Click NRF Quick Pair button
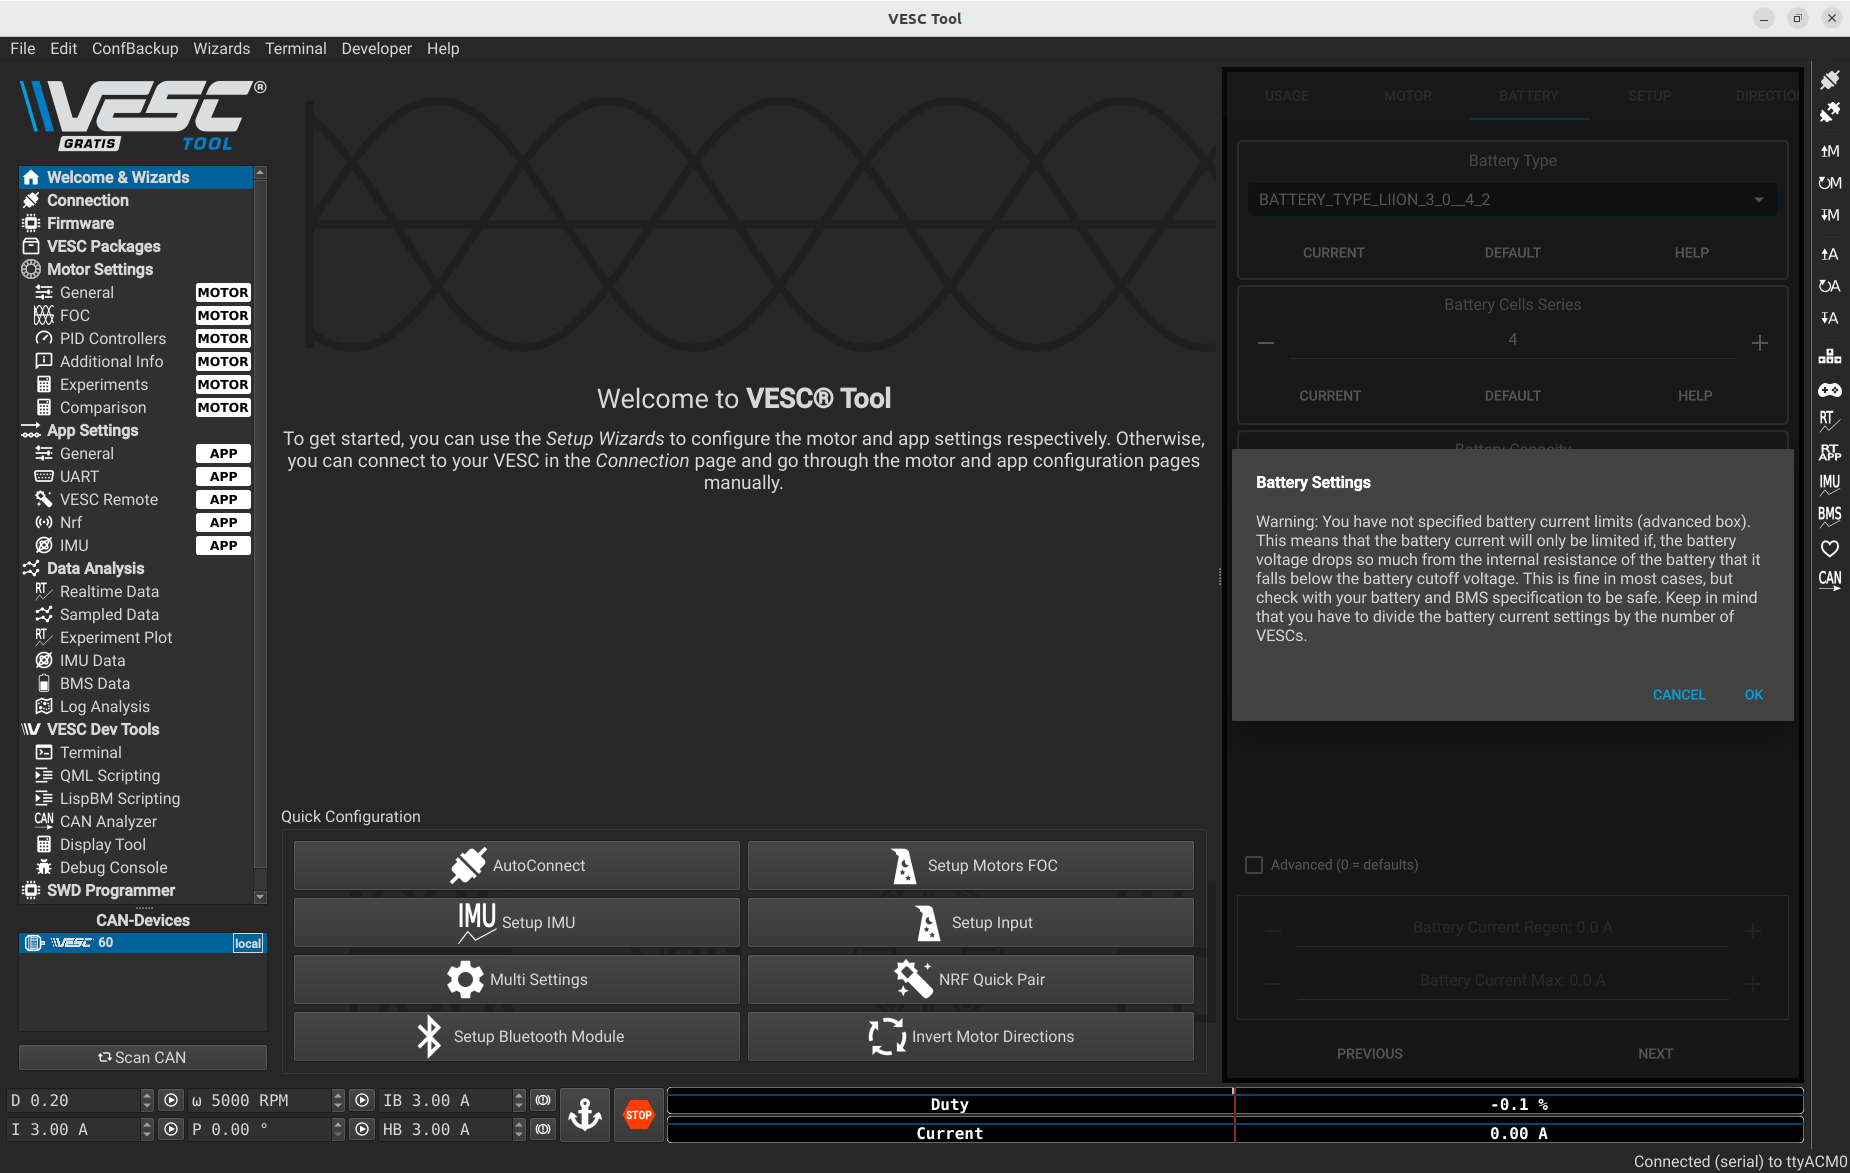 (971, 979)
